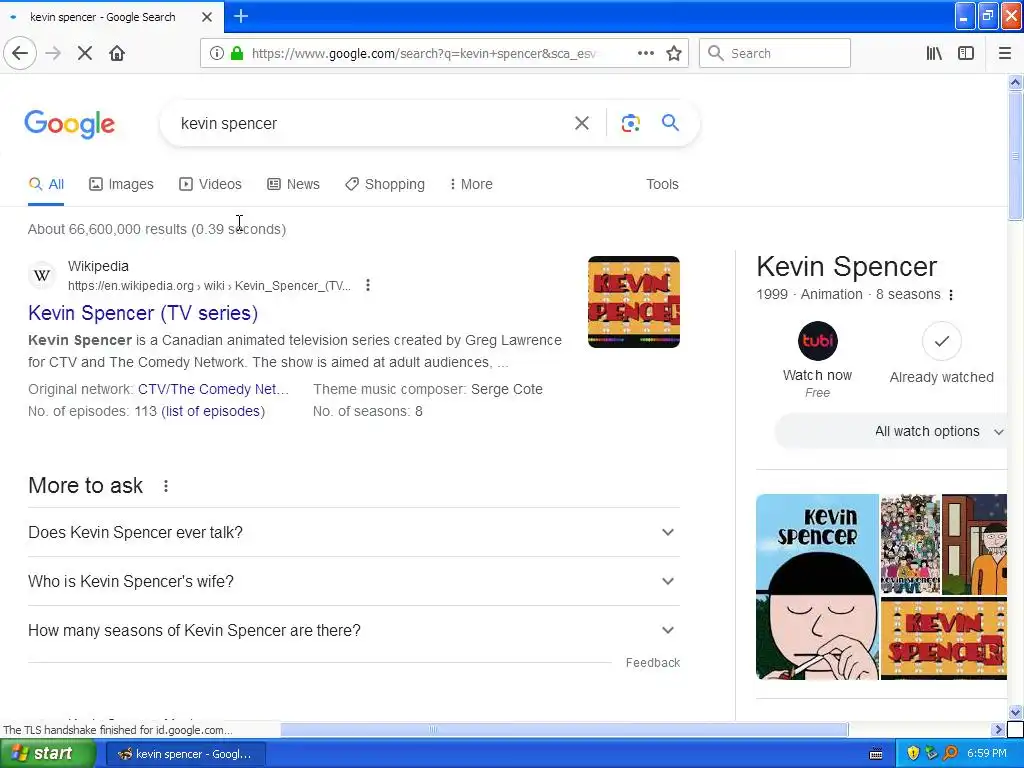The width and height of the screenshot is (1024, 768).
Task: Open options dots next to 8 seasons
Action: [951, 295]
